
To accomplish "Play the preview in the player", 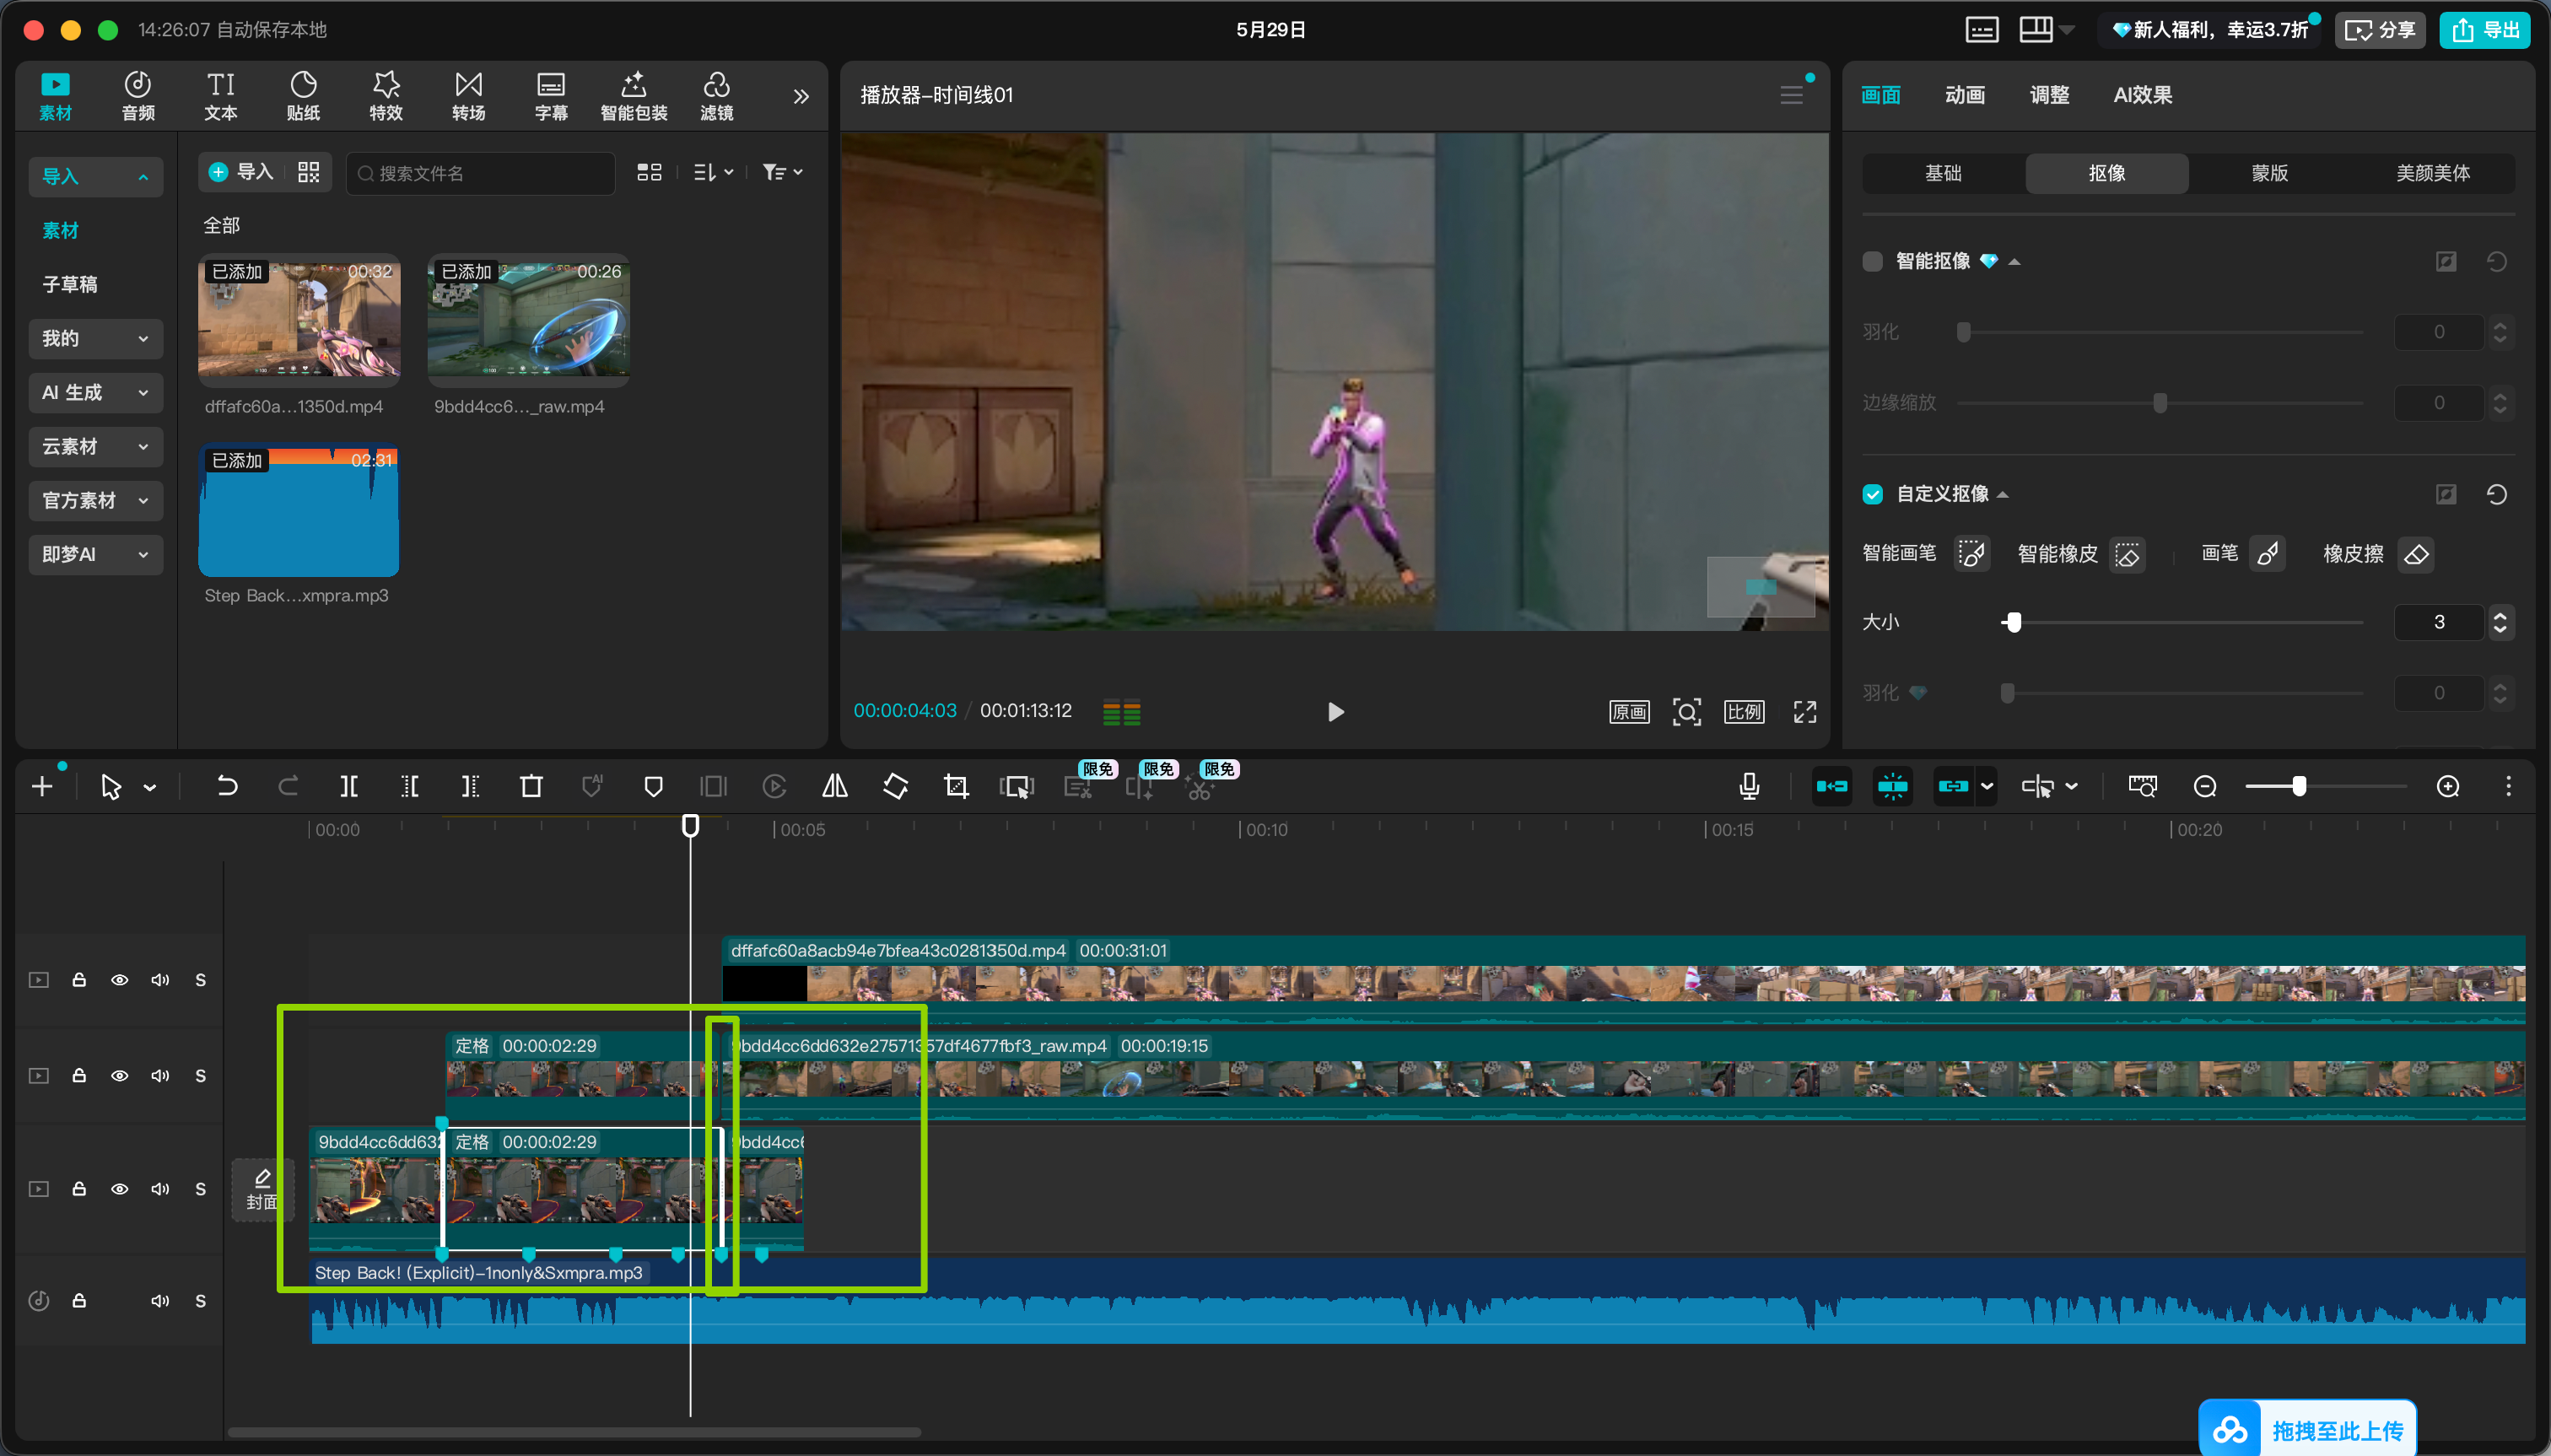I will [1335, 712].
